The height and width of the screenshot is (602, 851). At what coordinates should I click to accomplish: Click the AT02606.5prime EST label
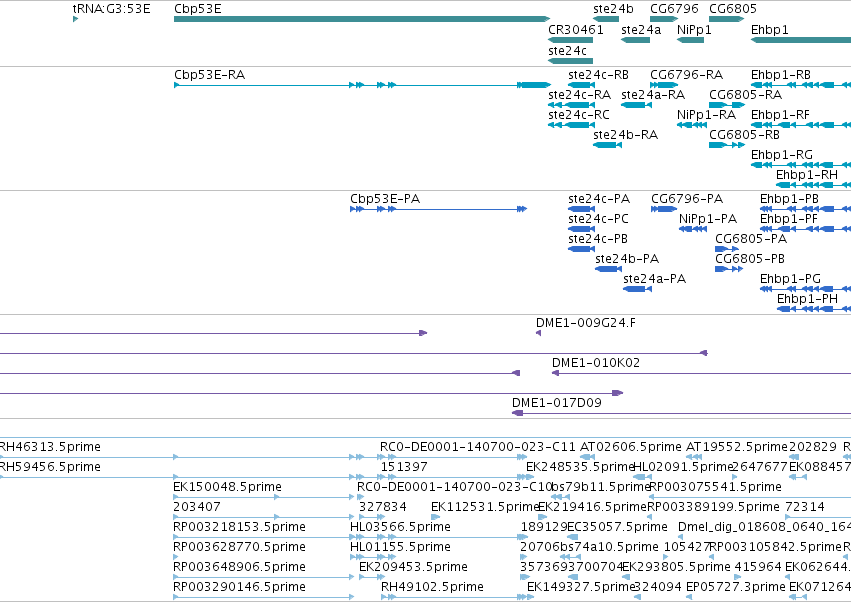pyautogui.click(x=631, y=447)
